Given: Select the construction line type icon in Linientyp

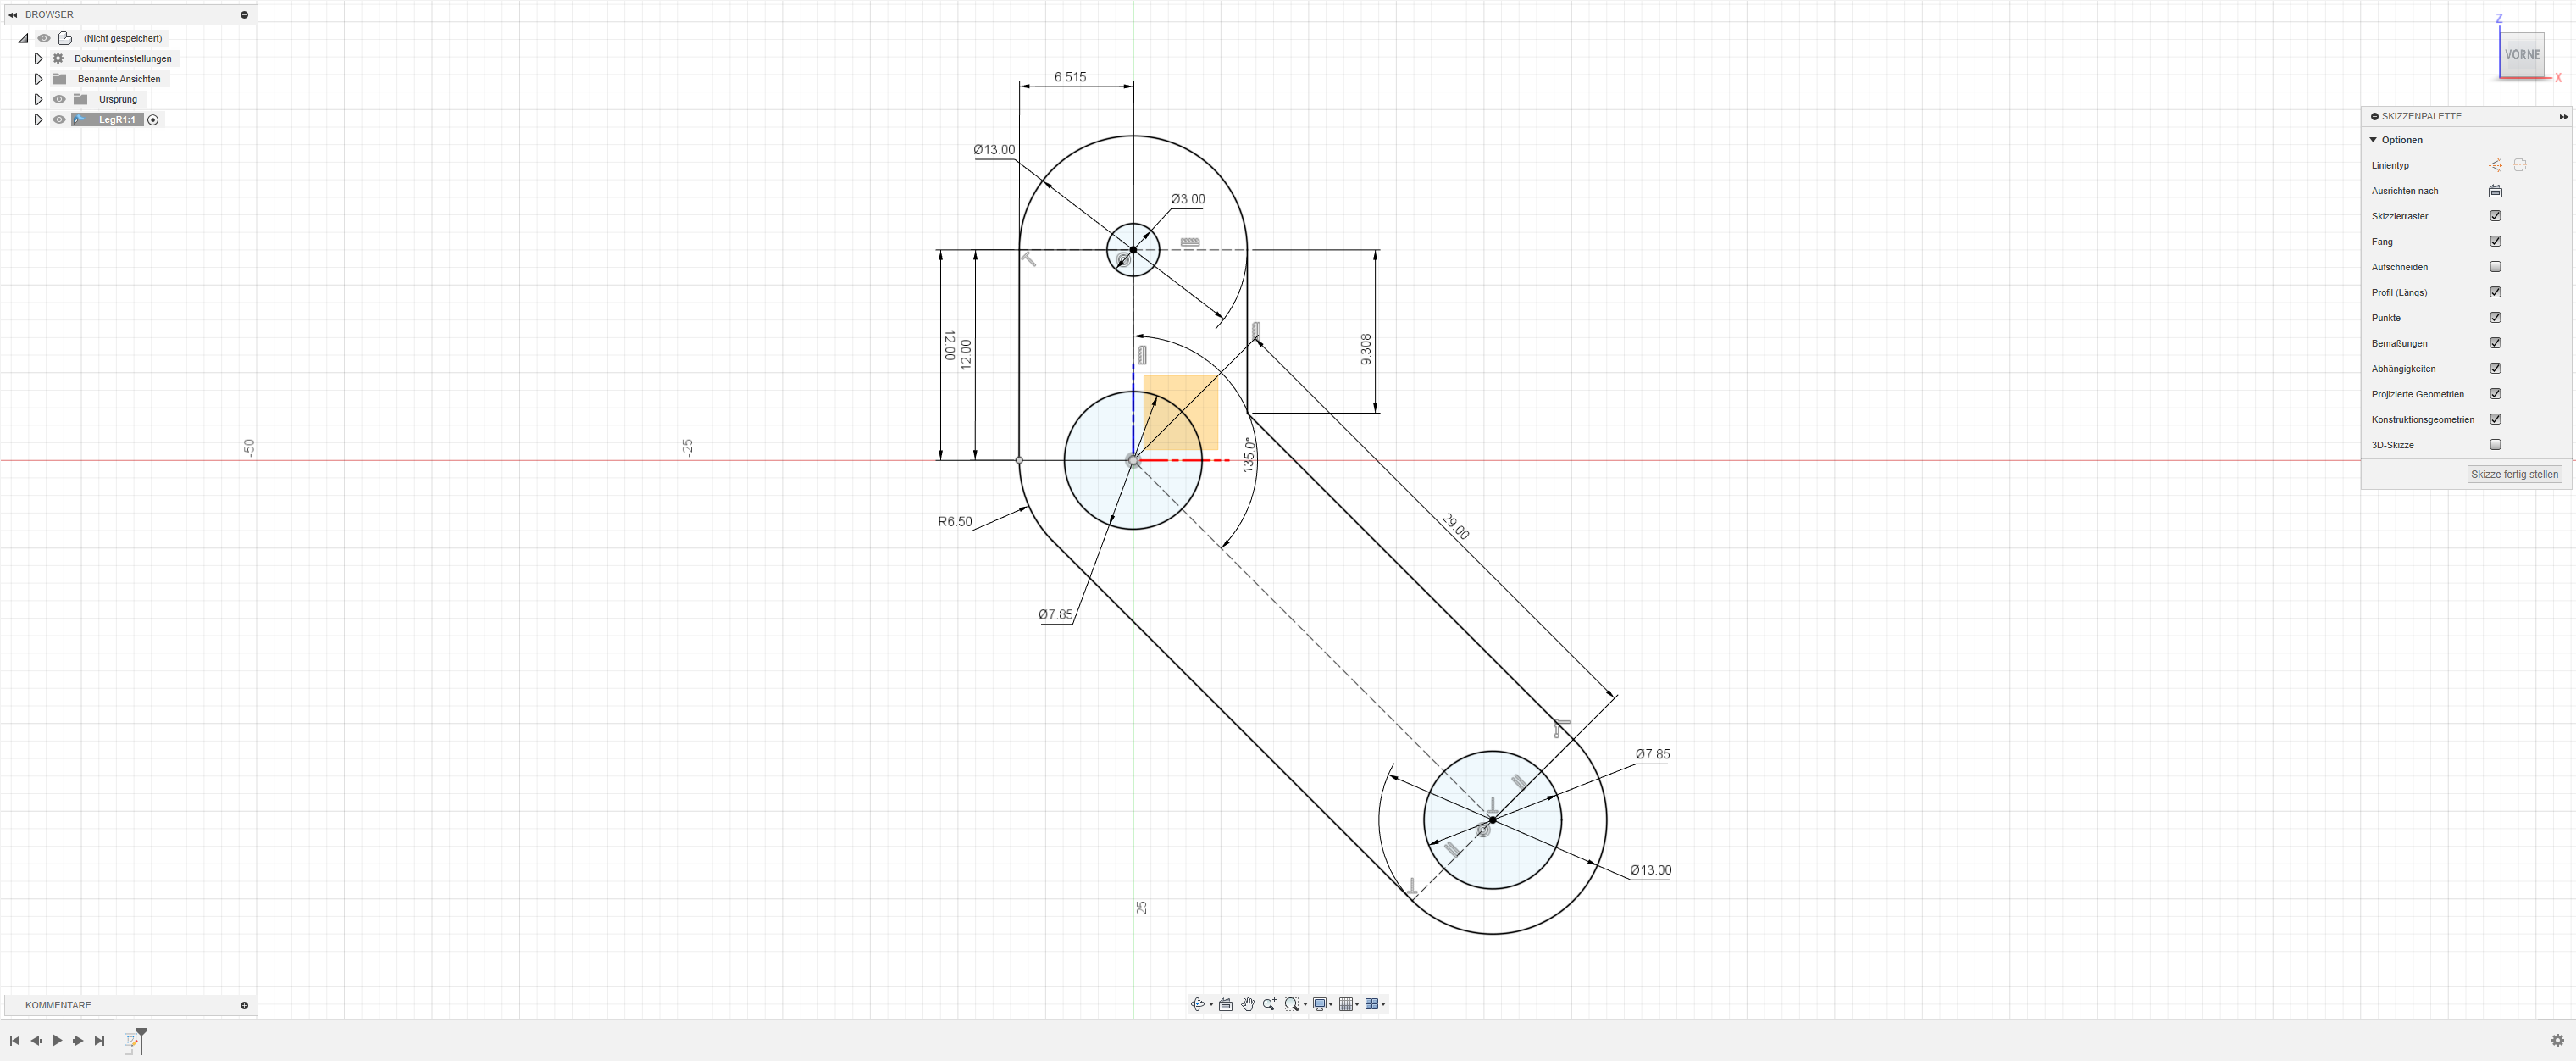Looking at the screenshot, I should tap(2496, 165).
